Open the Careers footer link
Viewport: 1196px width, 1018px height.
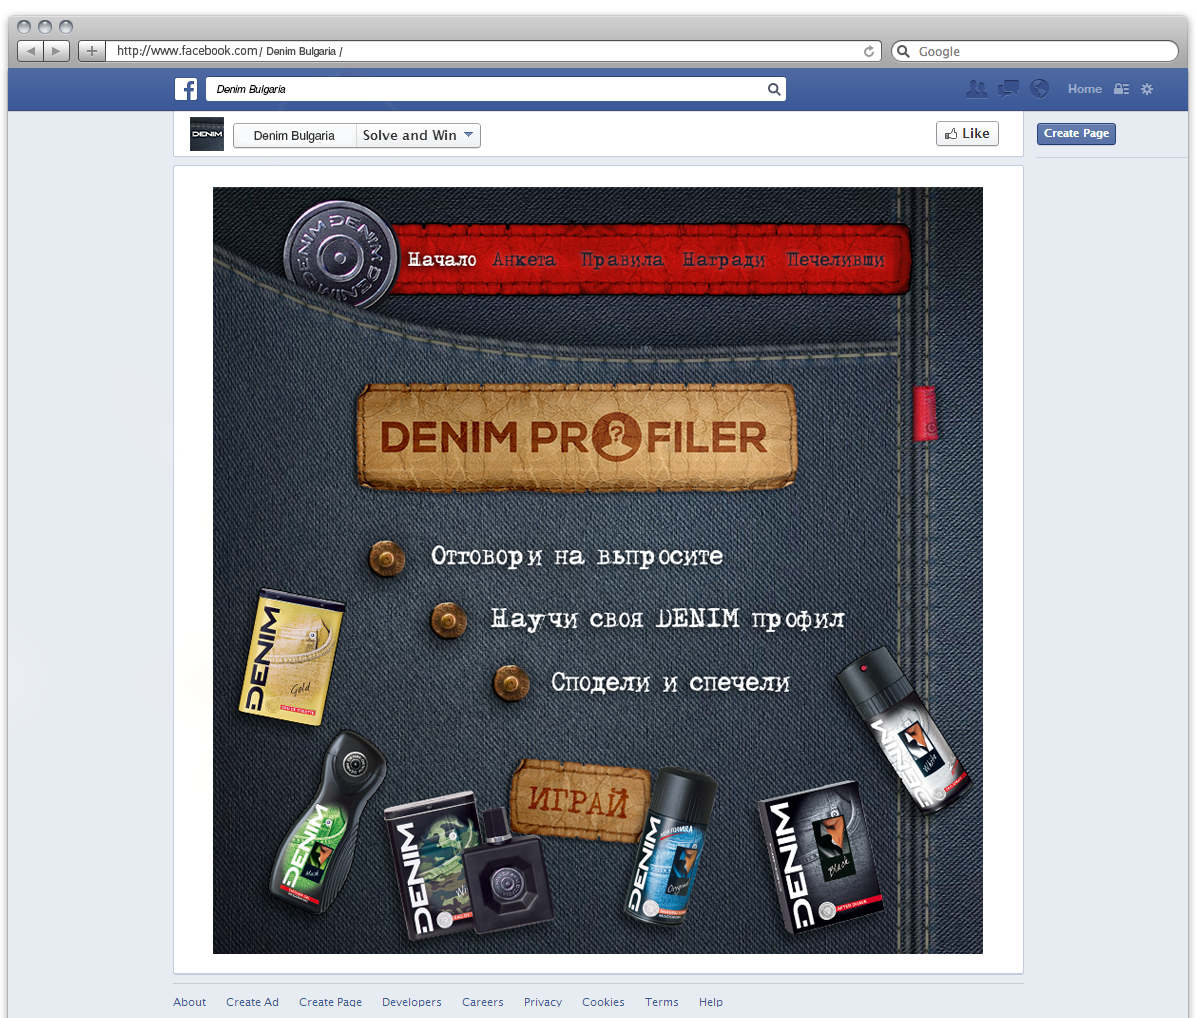[x=483, y=1002]
